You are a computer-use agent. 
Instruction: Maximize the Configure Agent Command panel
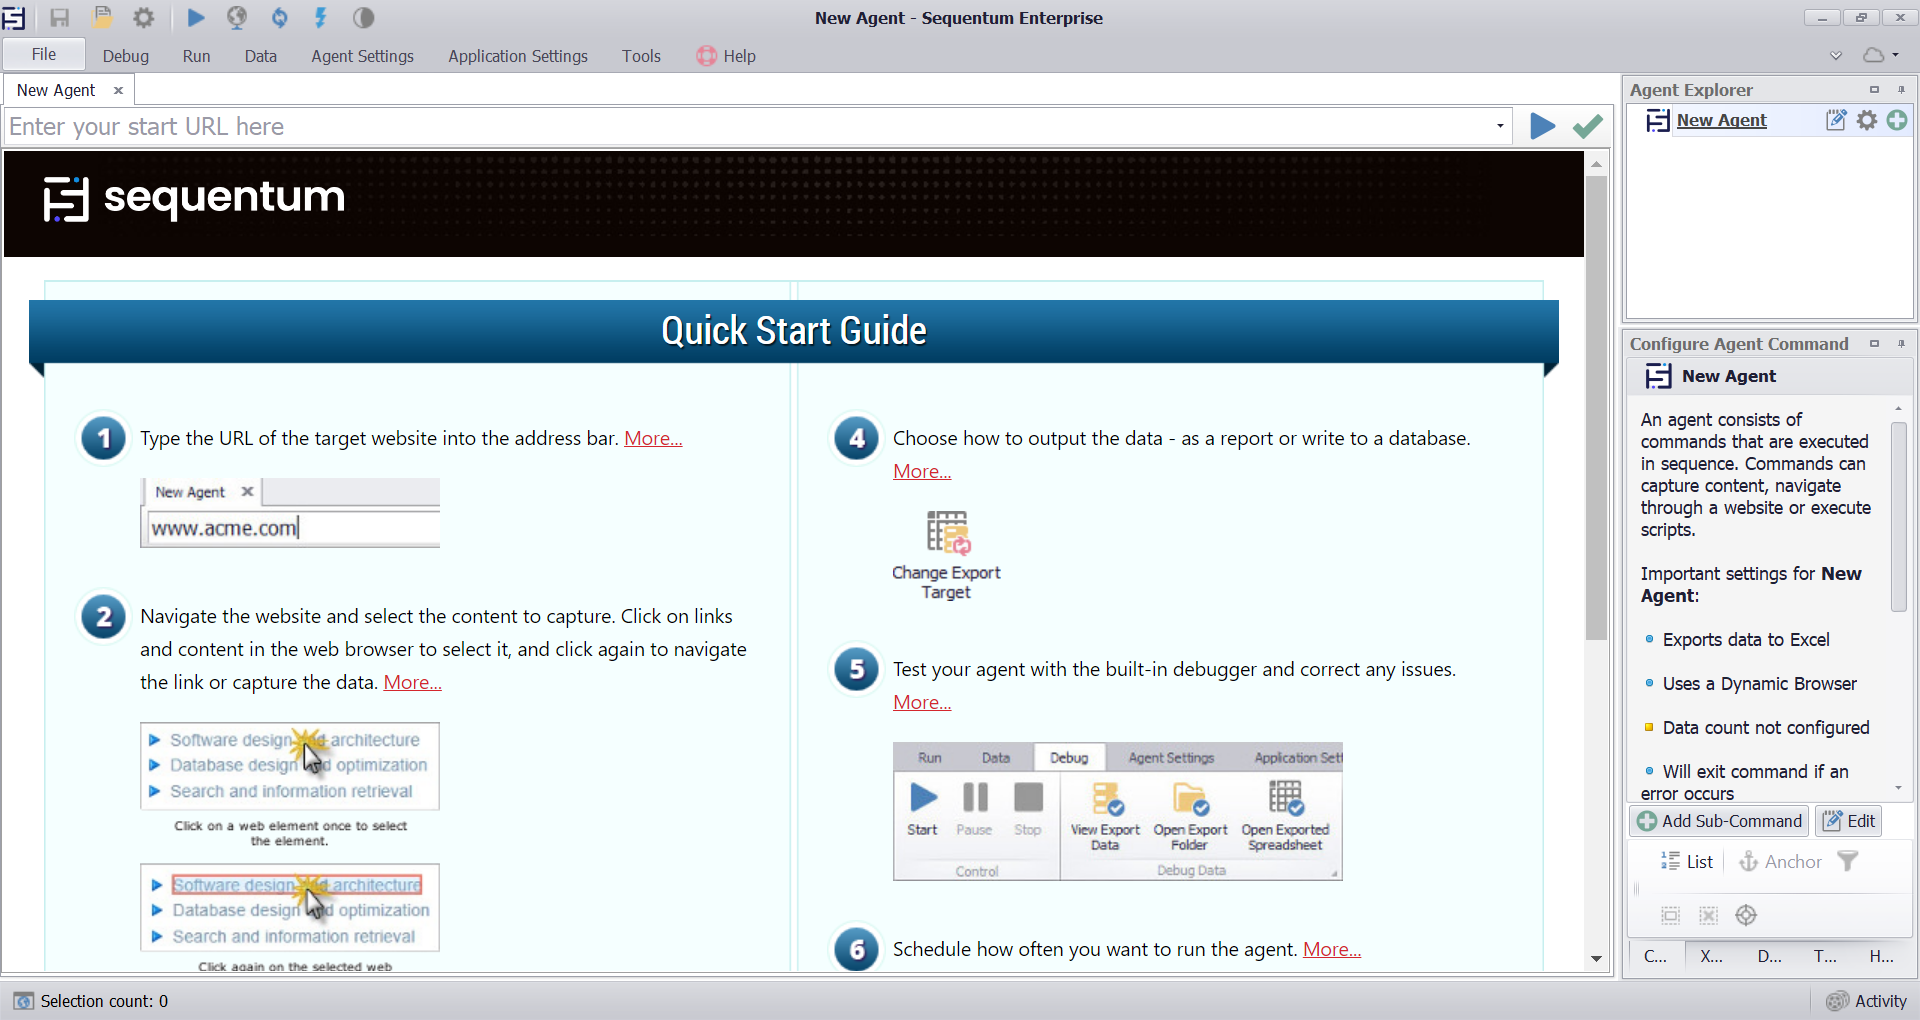click(x=1874, y=344)
